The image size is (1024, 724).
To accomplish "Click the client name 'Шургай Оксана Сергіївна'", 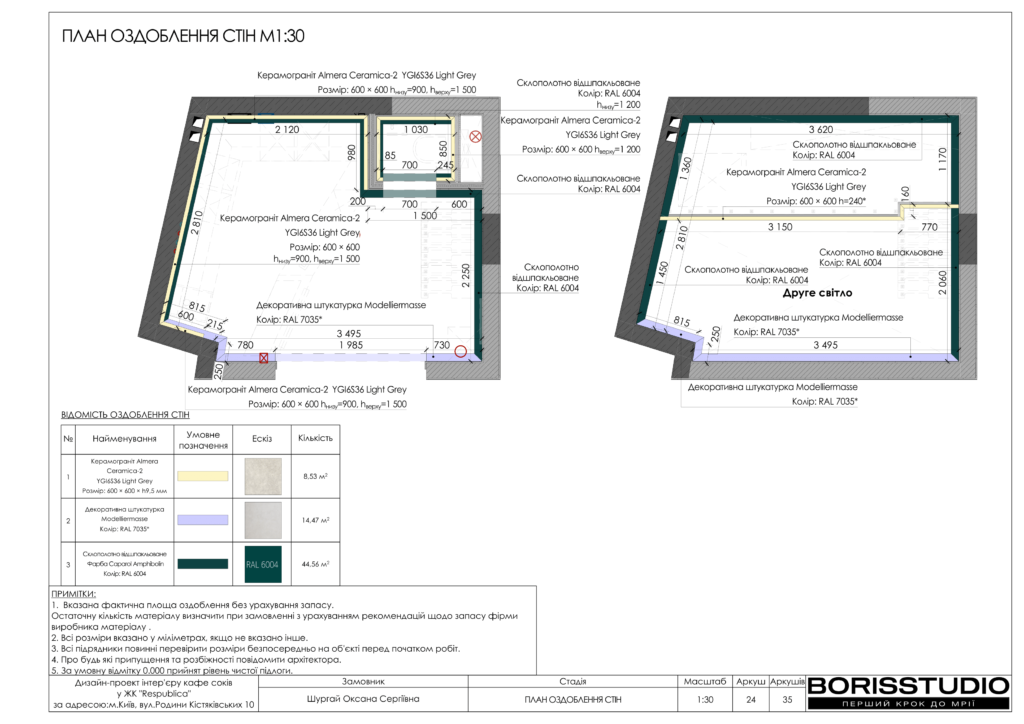I will coord(363,700).
